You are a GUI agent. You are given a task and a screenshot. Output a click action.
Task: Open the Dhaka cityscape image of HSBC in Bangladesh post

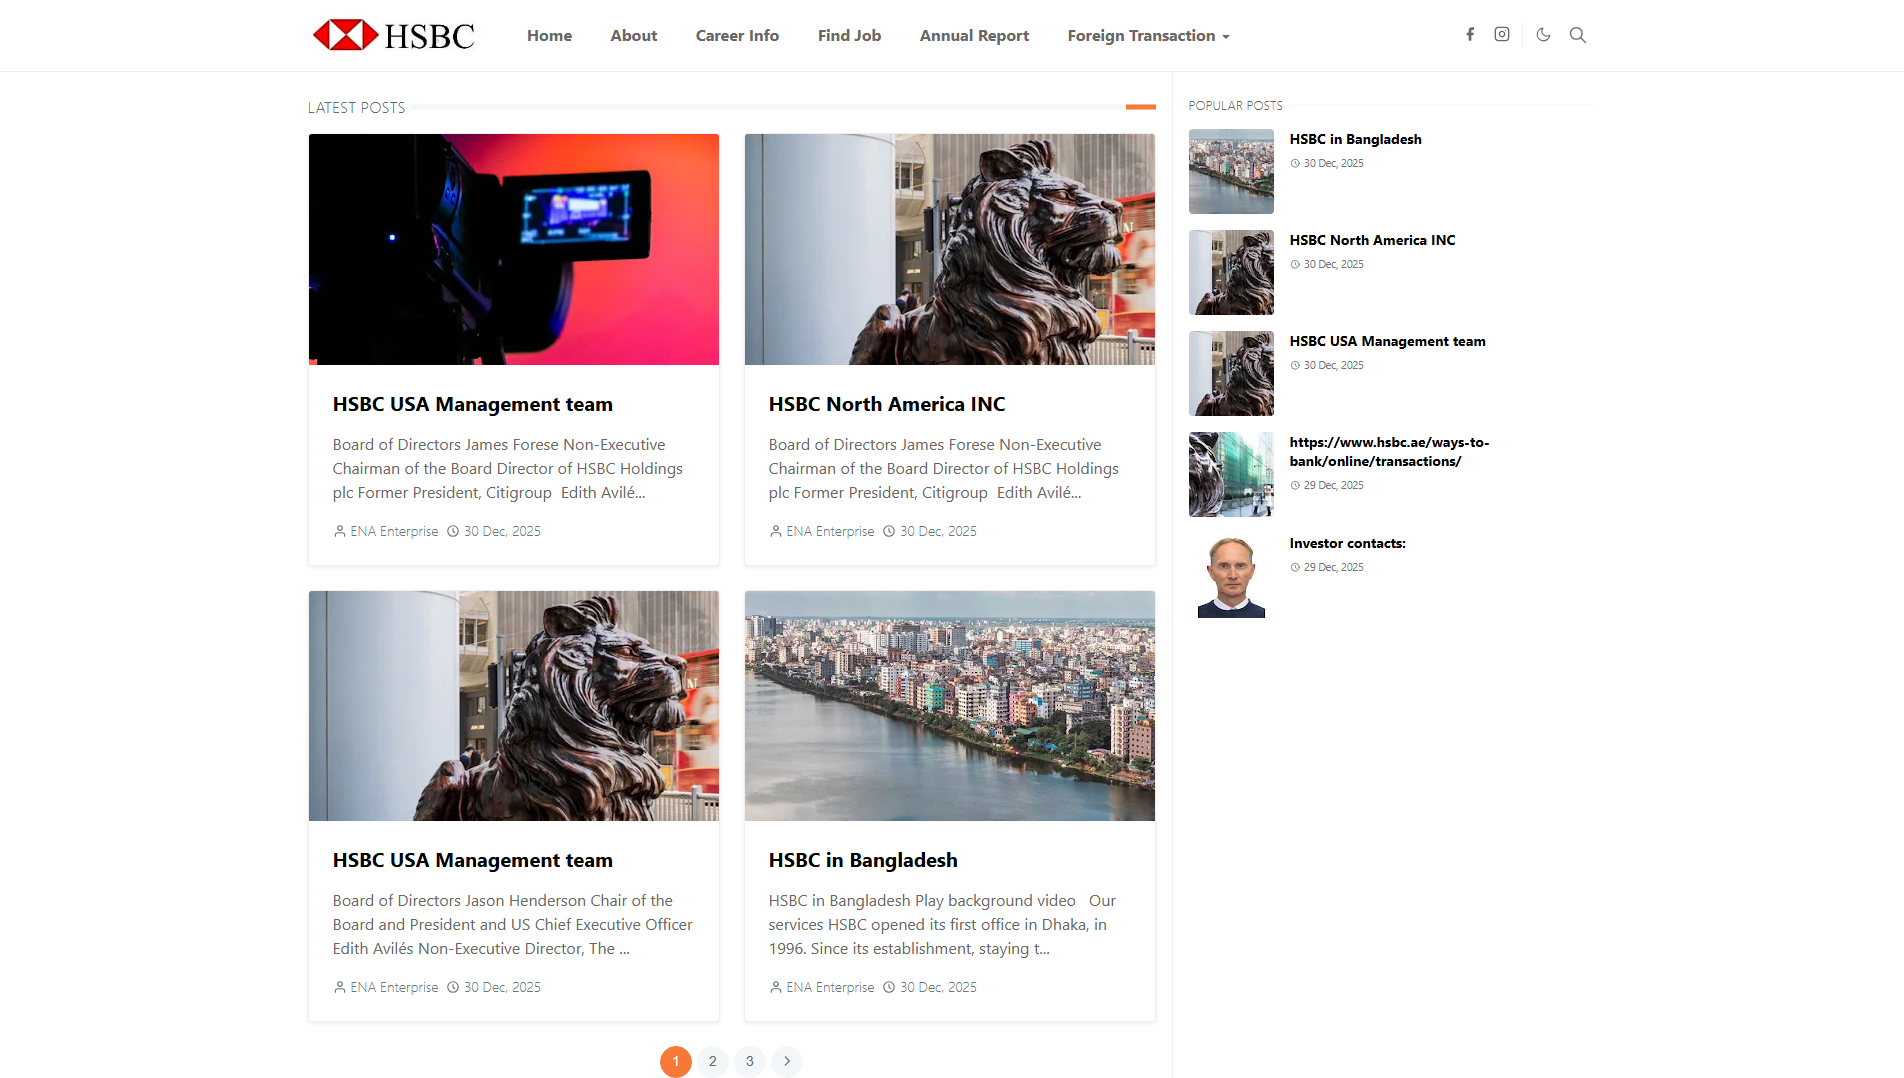tap(950, 706)
